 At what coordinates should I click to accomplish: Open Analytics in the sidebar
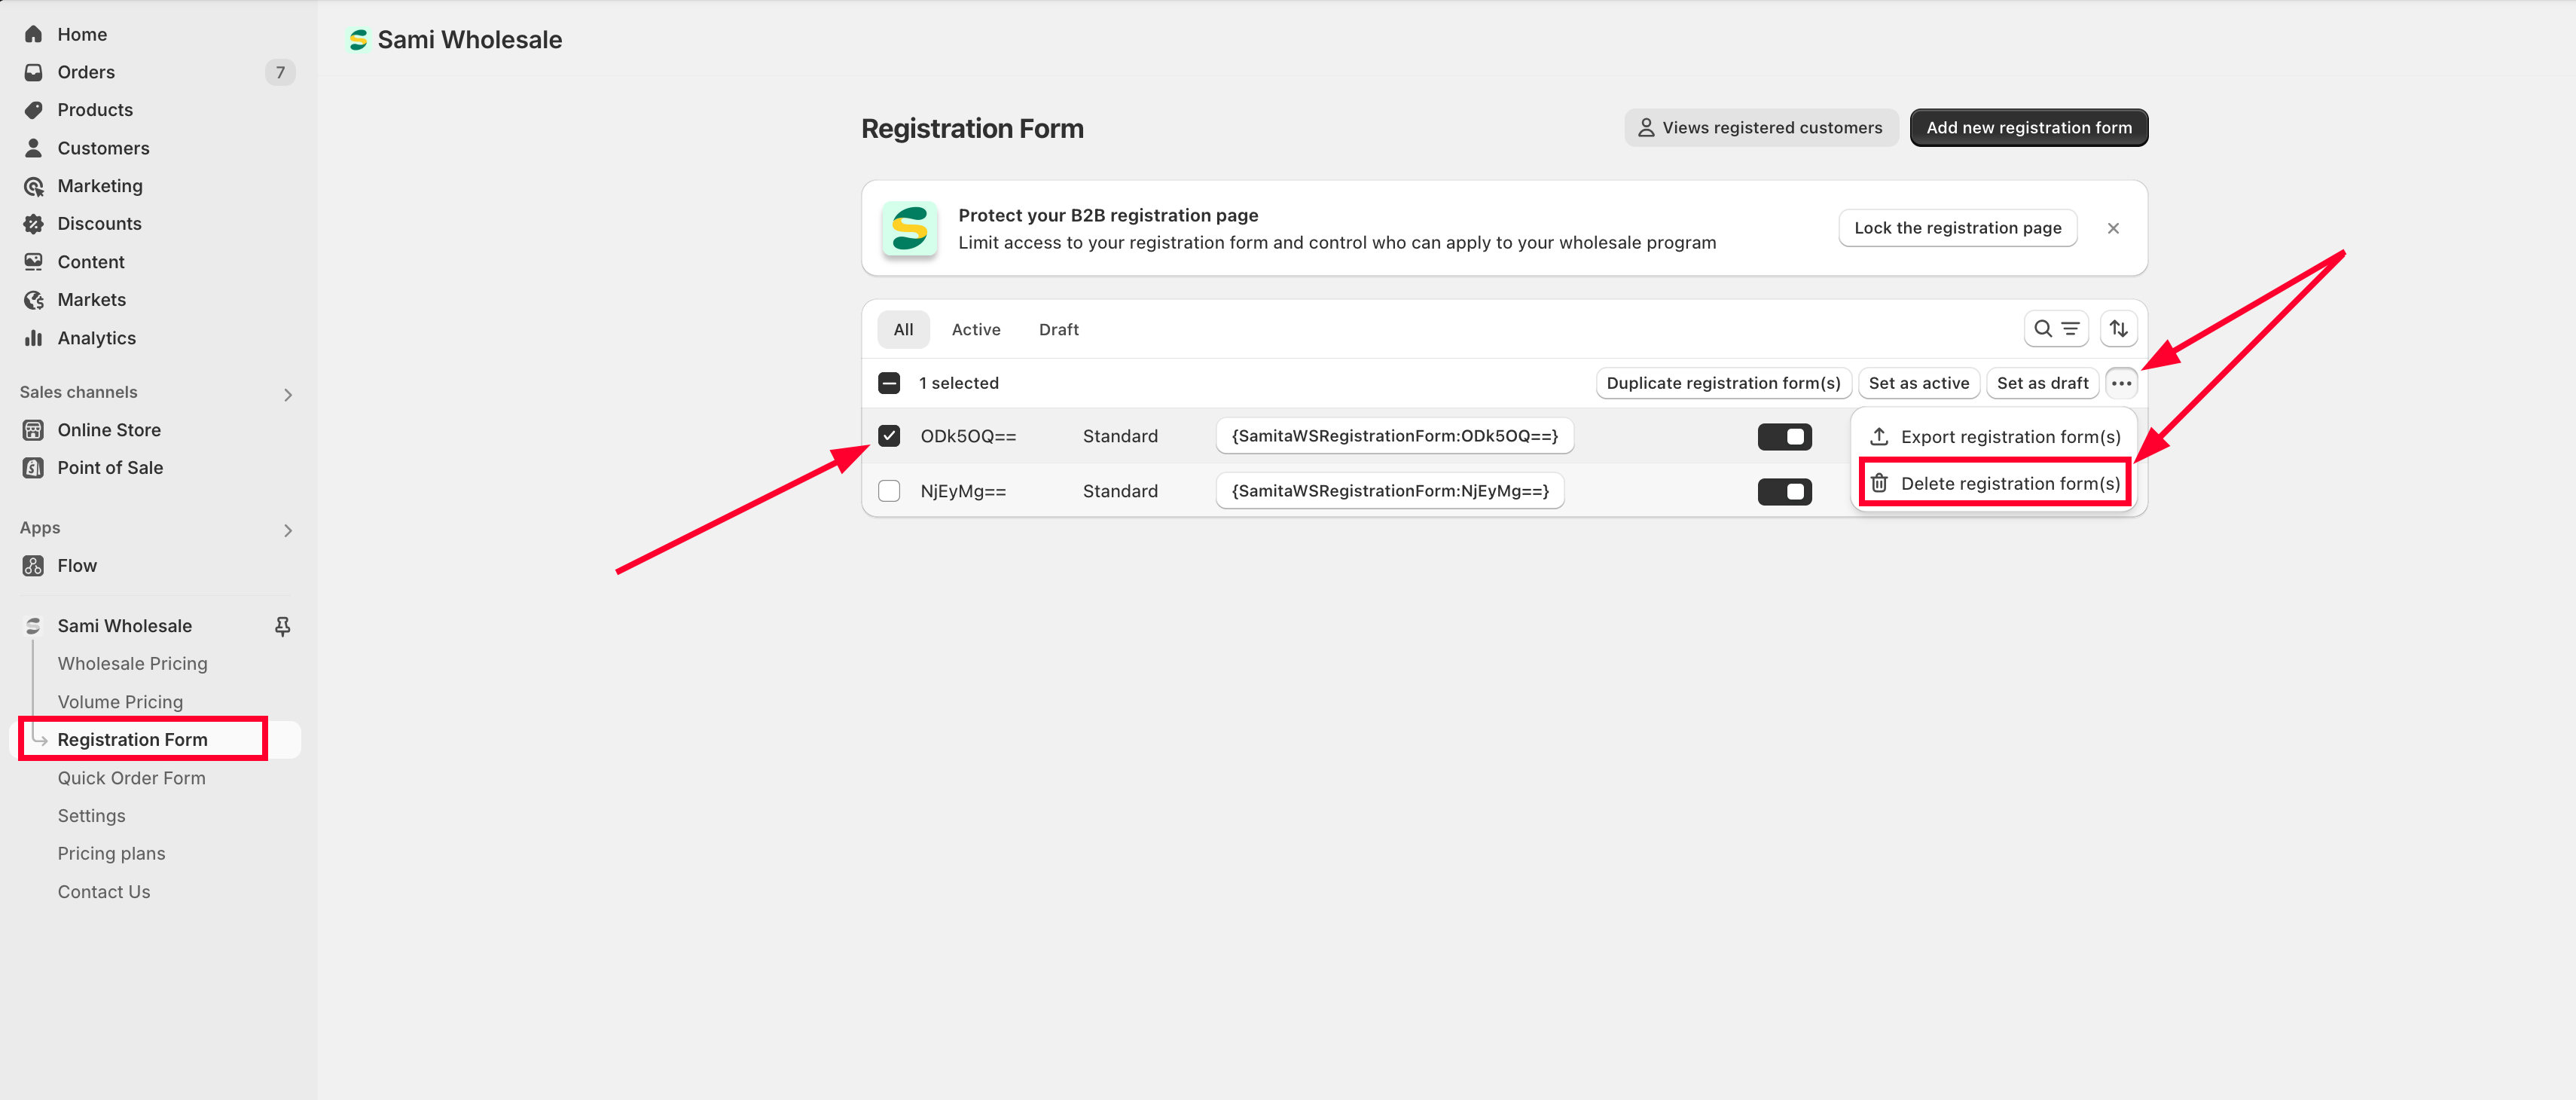96,338
